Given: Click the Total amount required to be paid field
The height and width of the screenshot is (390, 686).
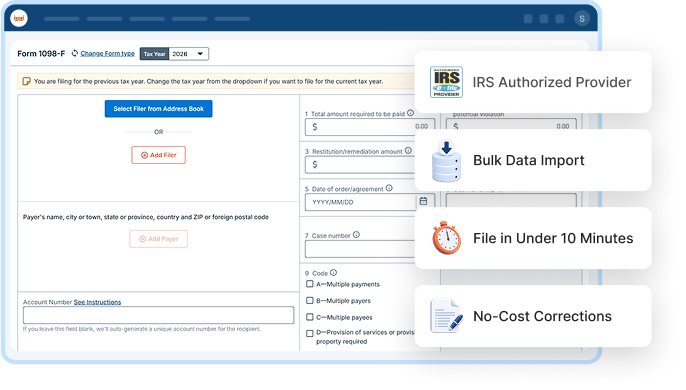Looking at the screenshot, I should [370, 127].
